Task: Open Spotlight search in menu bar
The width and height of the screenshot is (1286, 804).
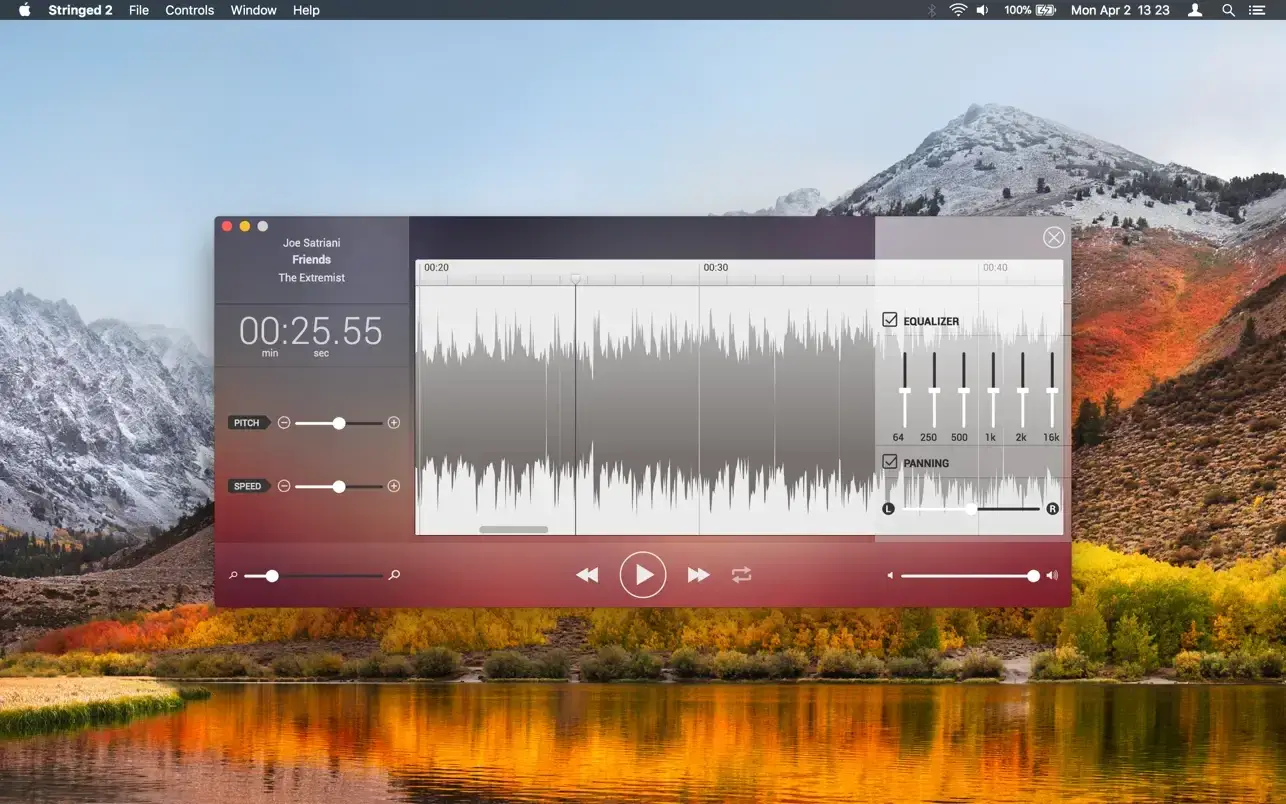Action: (x=1228, y=10)
